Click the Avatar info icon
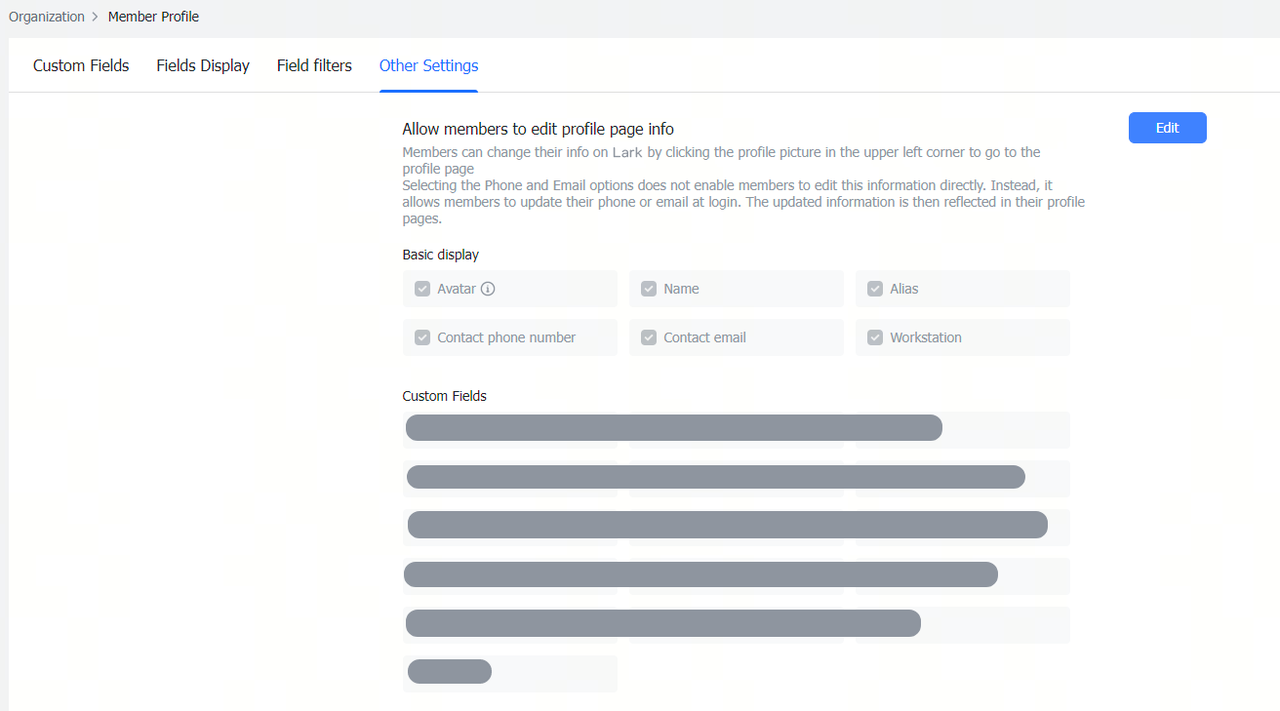This screenshot has width=1280, height=711. point(488,289)
